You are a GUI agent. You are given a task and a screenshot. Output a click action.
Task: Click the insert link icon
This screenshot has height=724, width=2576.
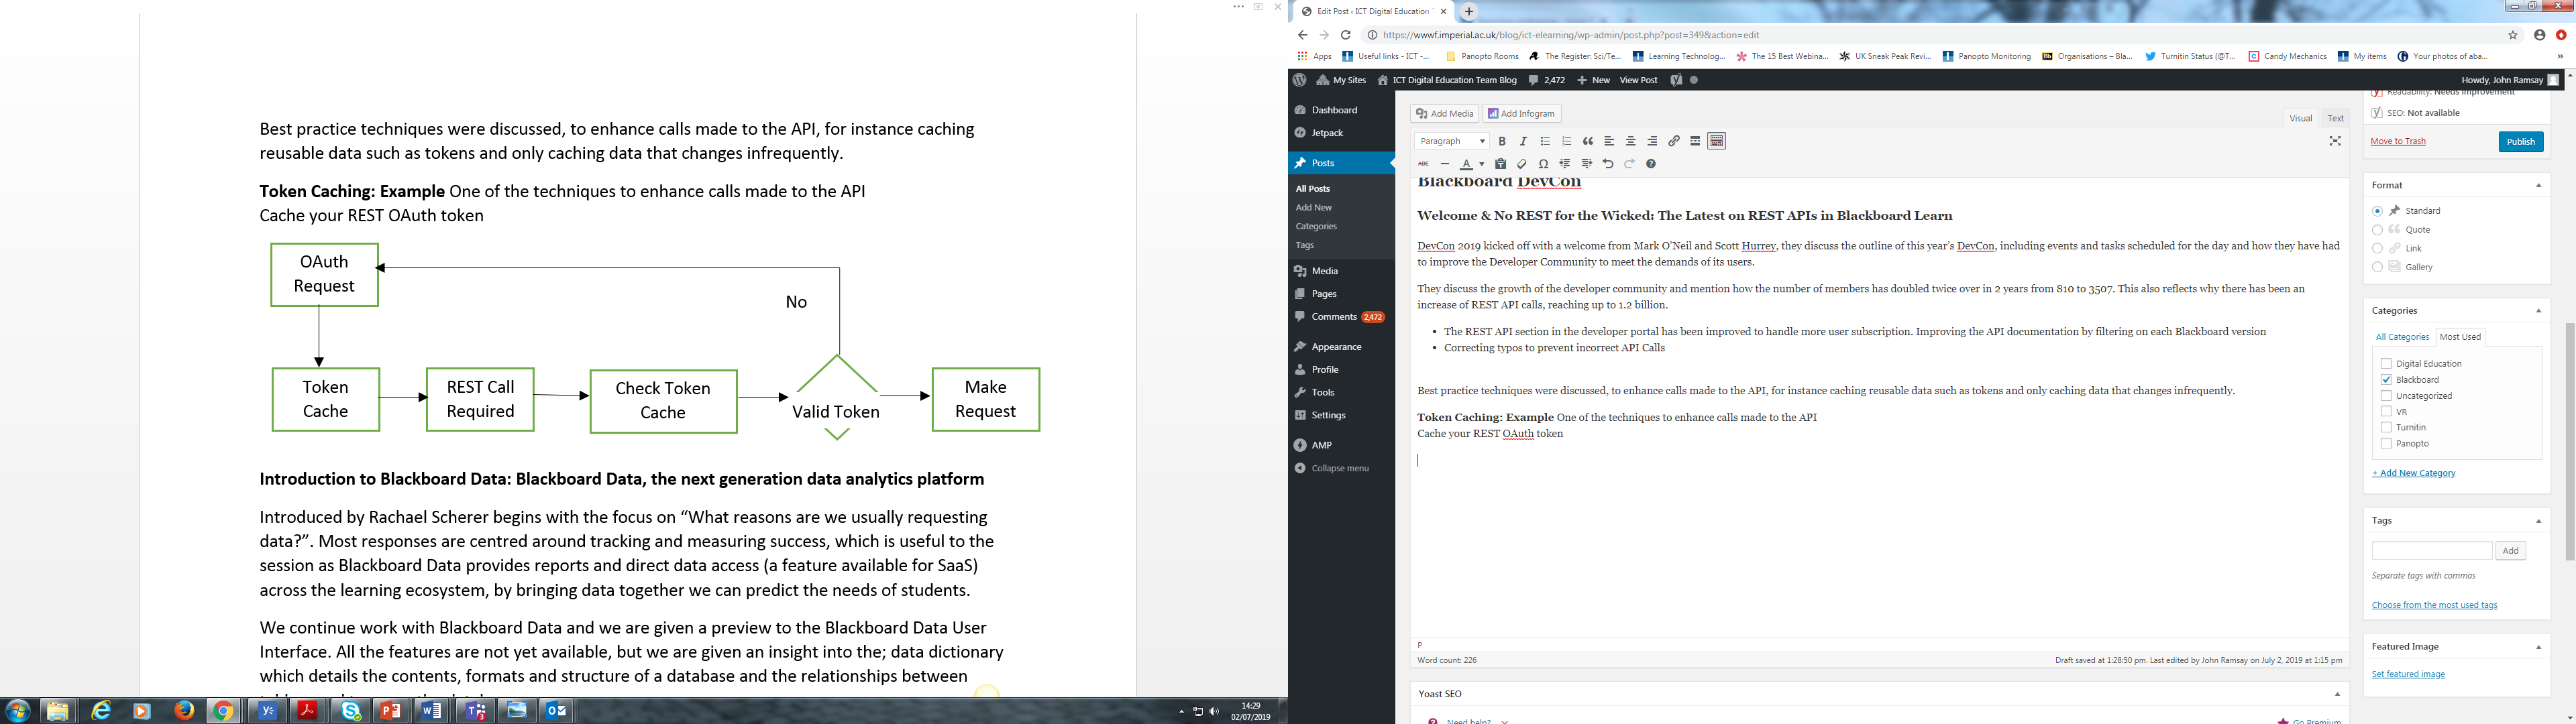[1674, 142]
